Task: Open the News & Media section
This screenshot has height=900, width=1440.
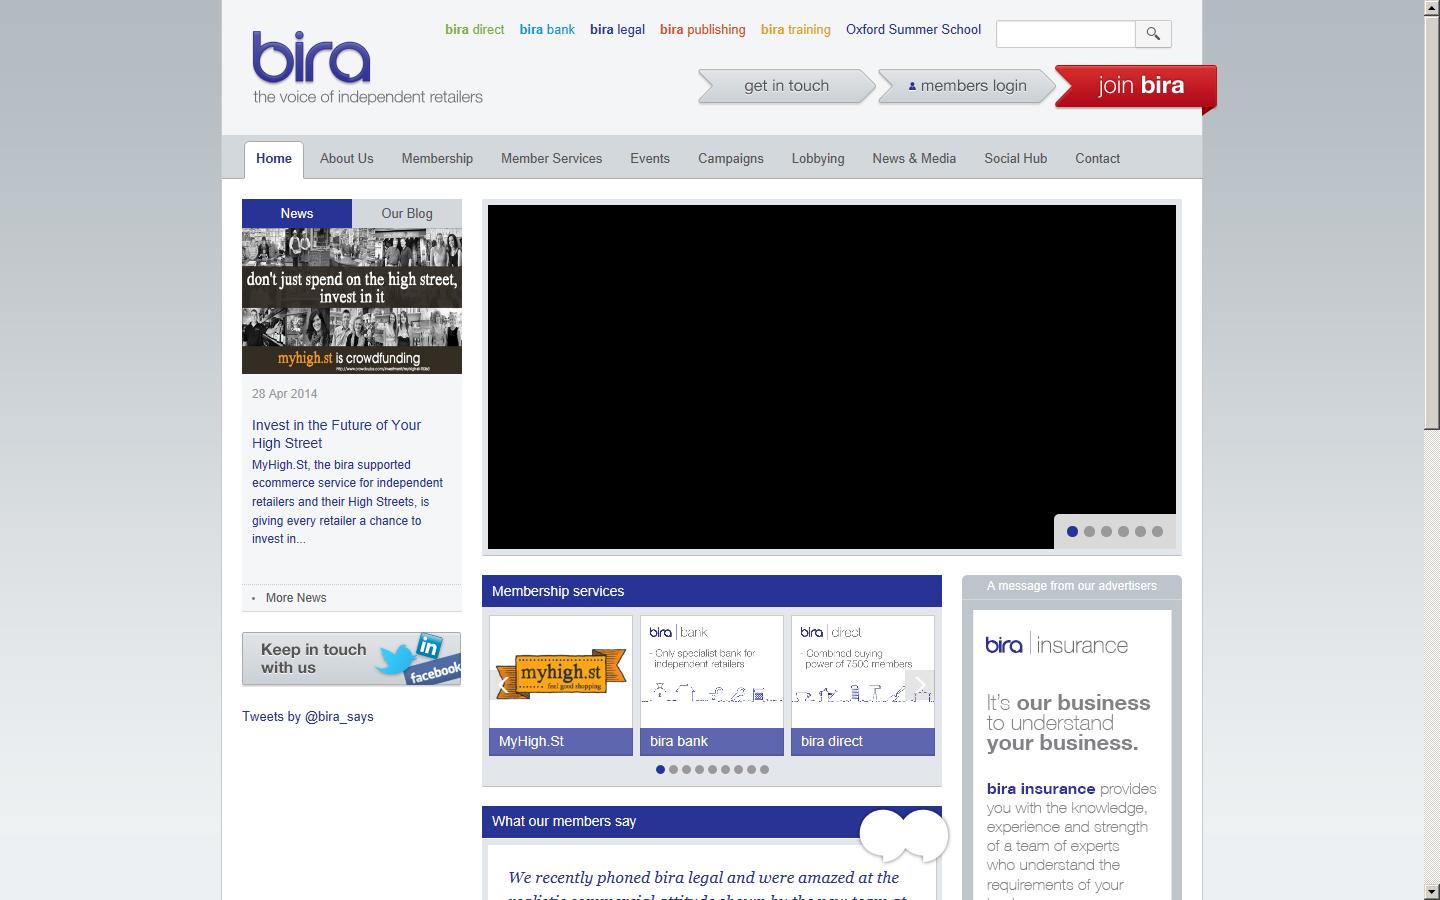Action: 913,158
